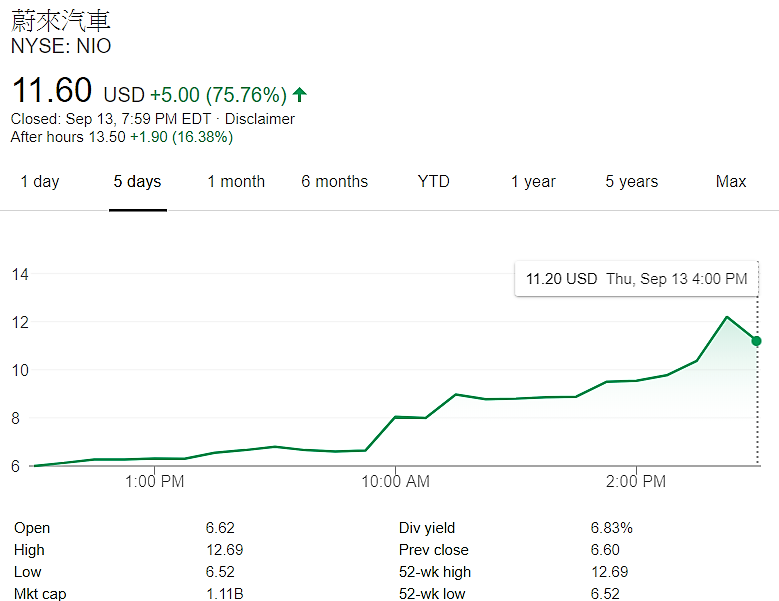The image size is (779, 601).
Task: Click the 11.20 USD chart tooltip
Action: tap(636, 279)
